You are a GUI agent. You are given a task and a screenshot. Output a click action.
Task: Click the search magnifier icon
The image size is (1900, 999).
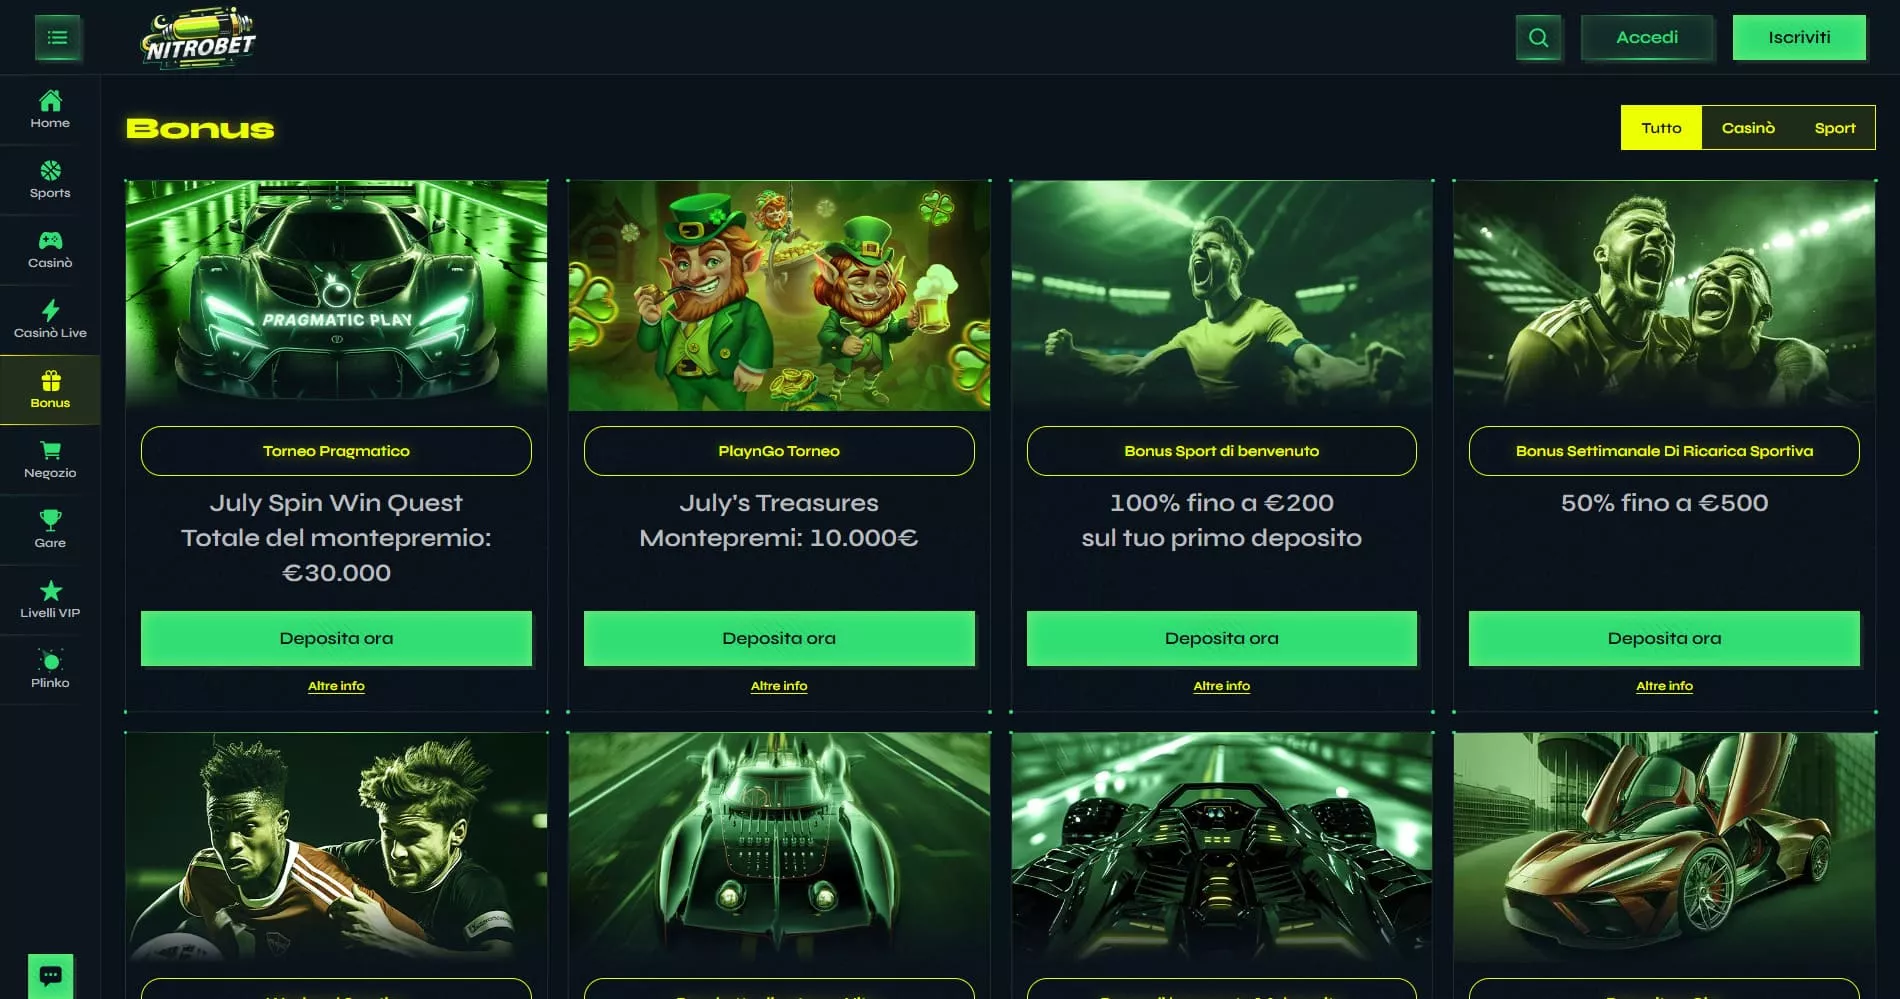coord(1538,38)
